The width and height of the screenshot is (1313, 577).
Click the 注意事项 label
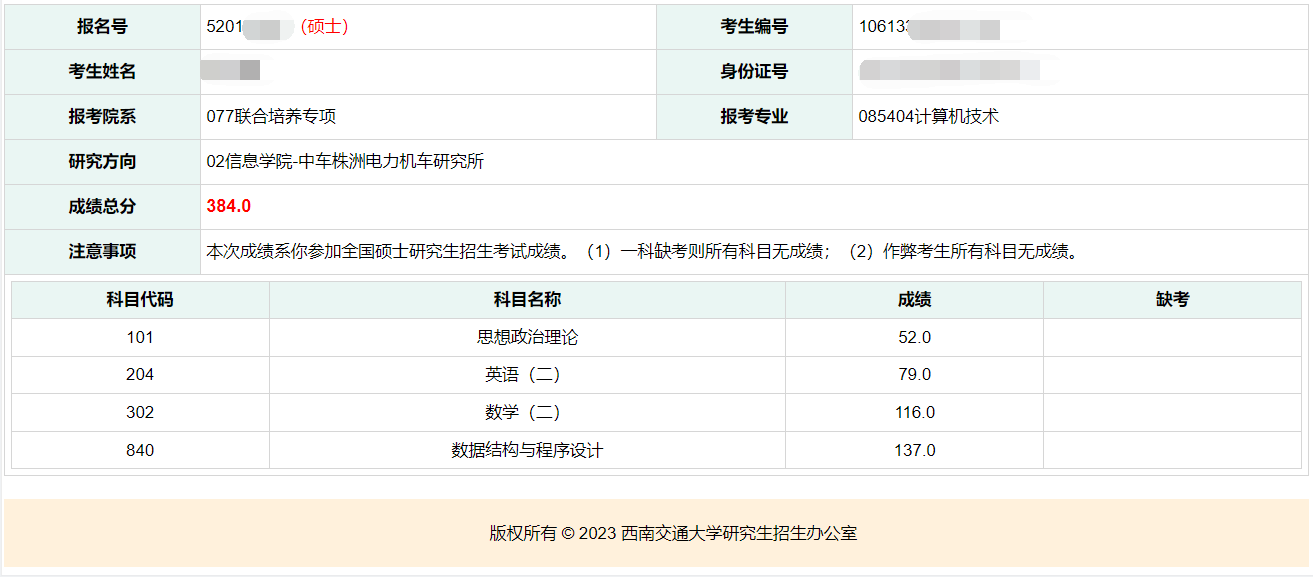102,252
